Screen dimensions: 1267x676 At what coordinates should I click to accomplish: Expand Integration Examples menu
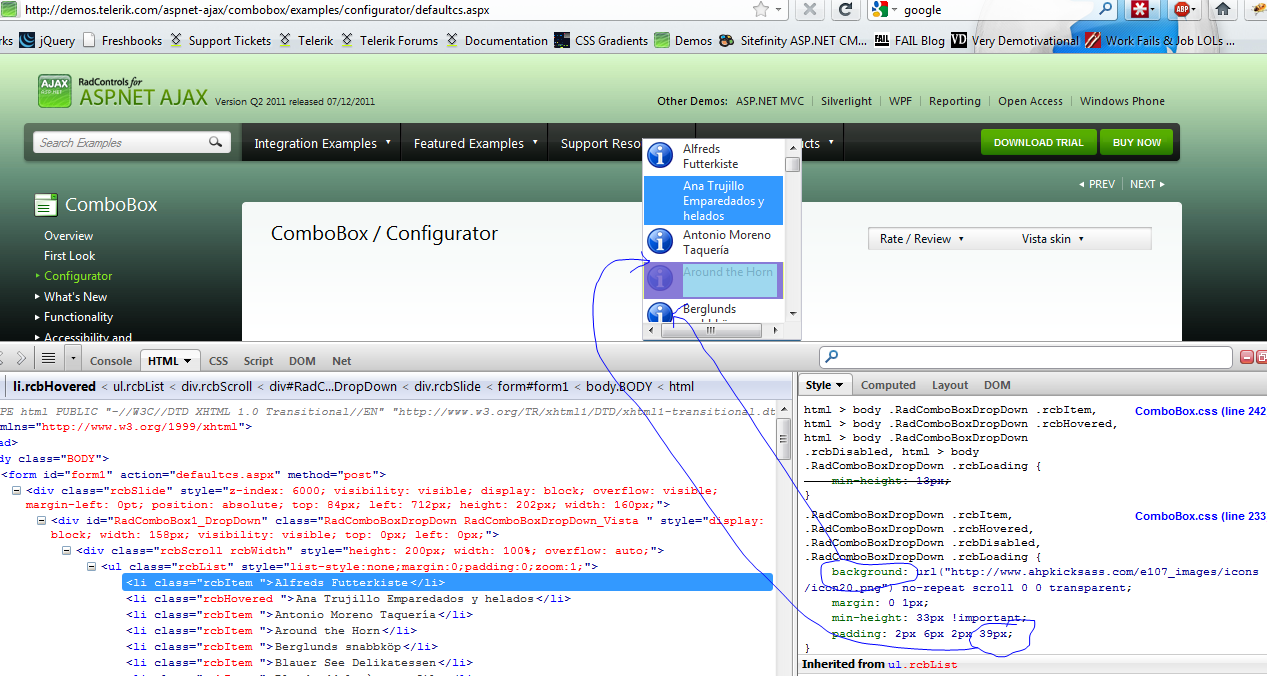(x=388, y=143)
